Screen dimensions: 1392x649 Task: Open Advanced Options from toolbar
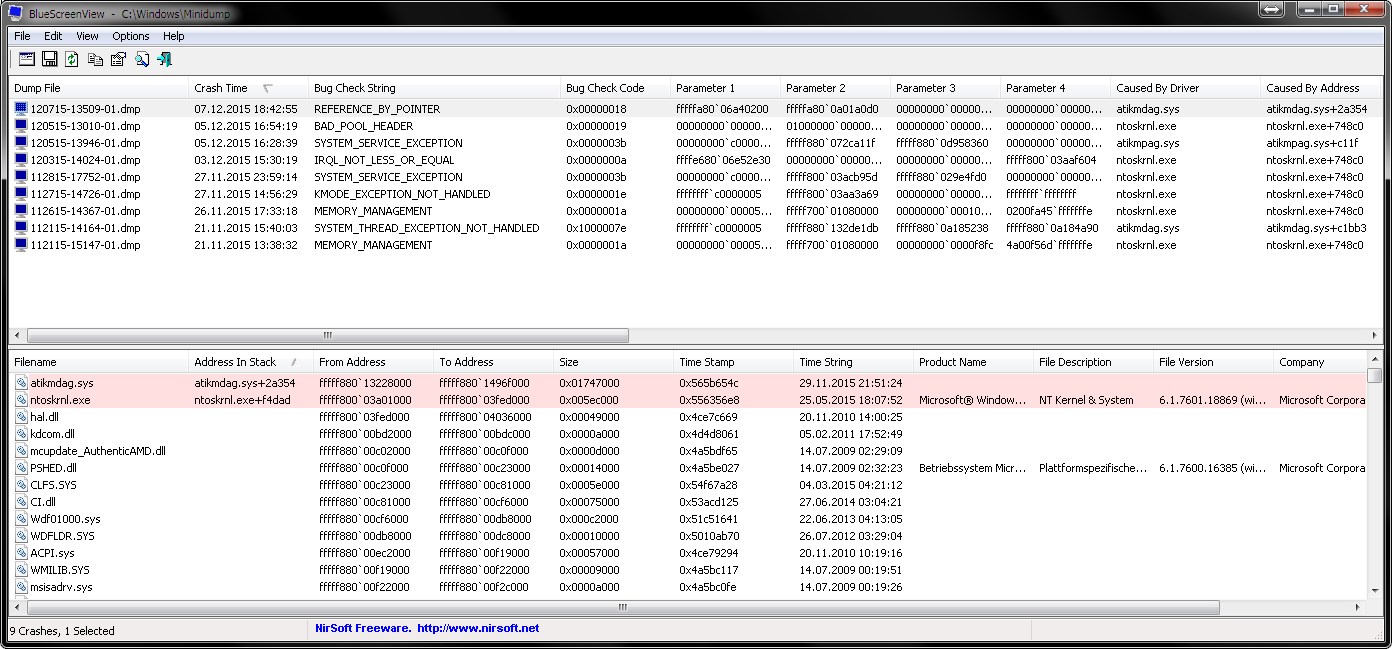point(26,59)
